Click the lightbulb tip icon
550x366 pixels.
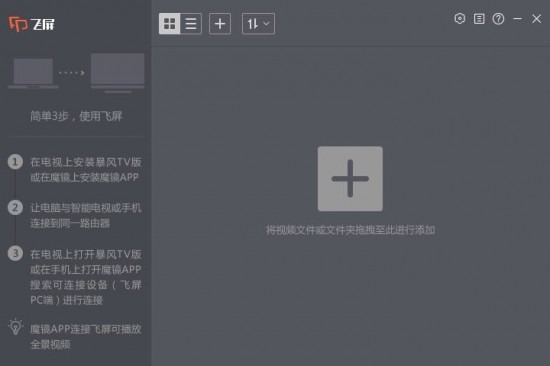(x=15, y=327)
